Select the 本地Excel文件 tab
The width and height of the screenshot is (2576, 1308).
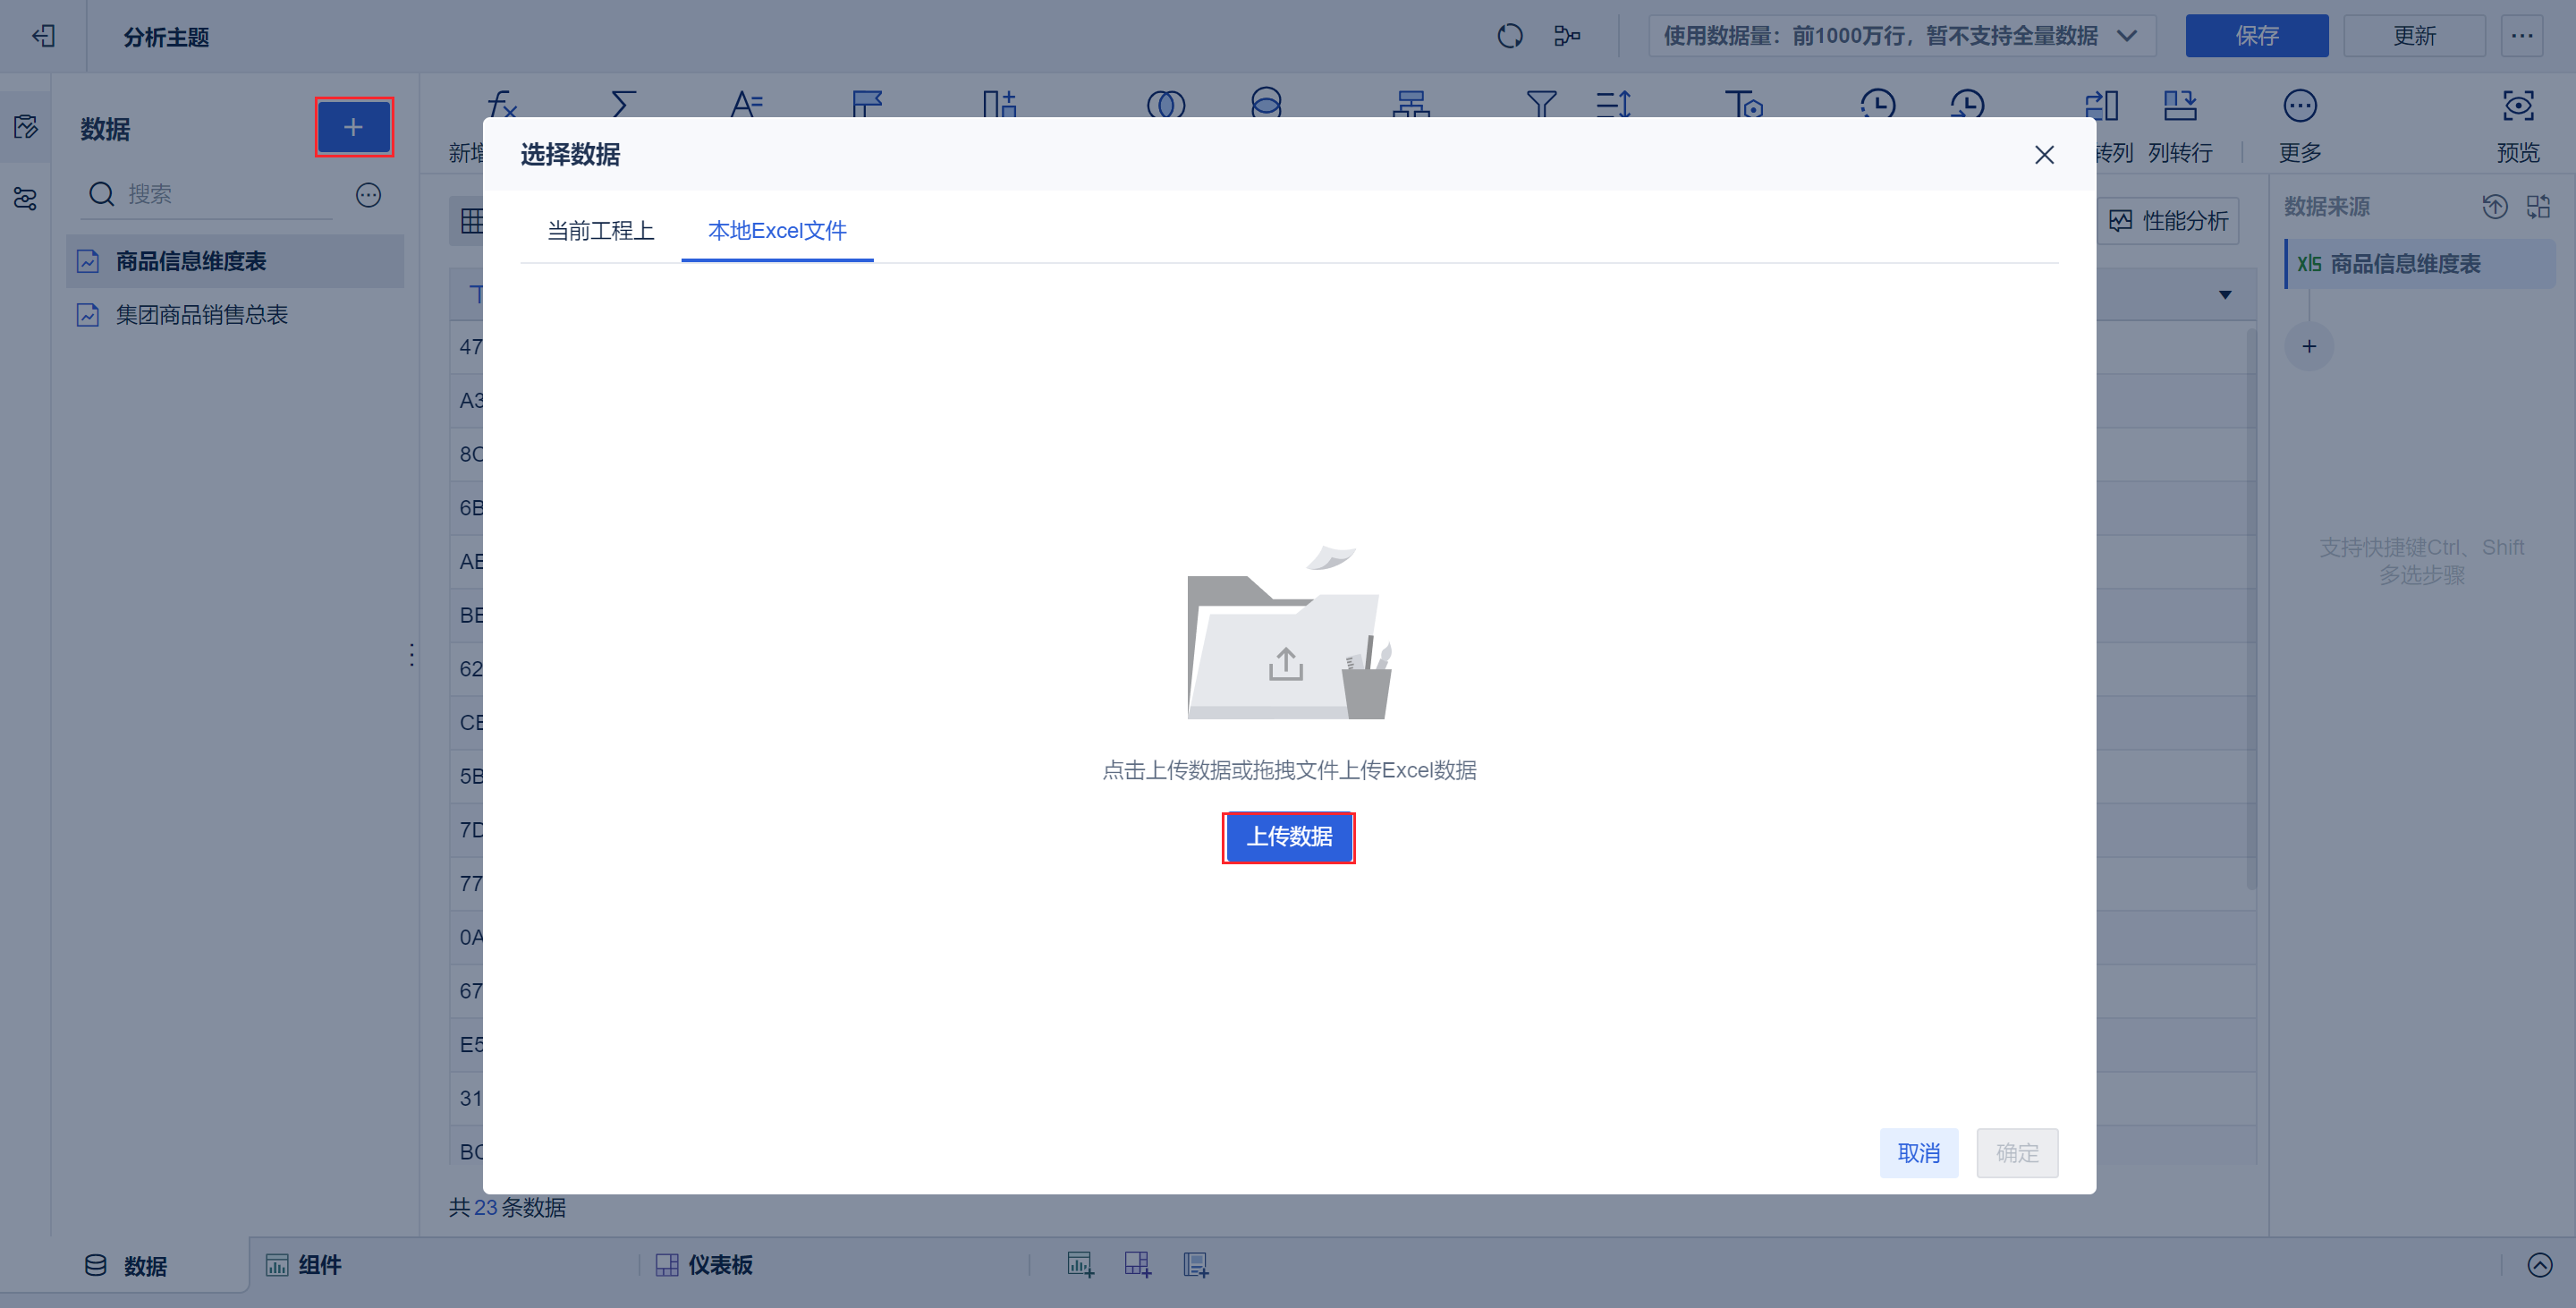tap(777, 231)
